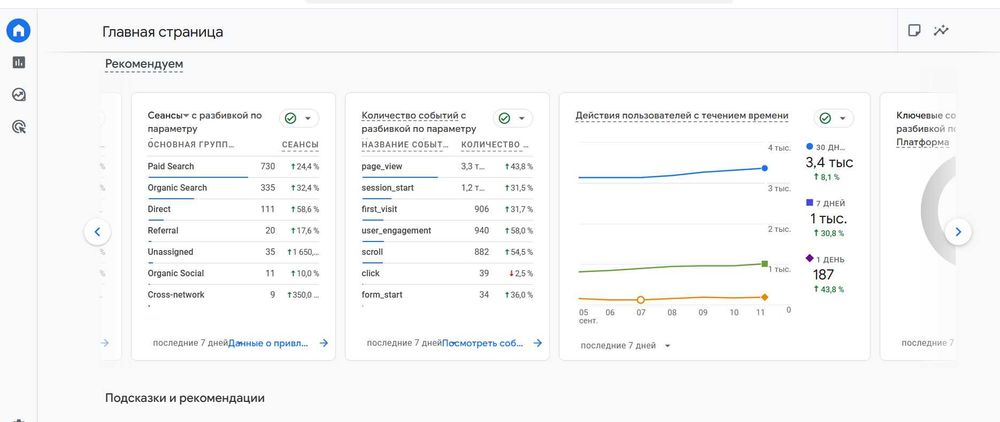Open the Сеансы metric selector dropdown
Viewport: 1000px width, 422px height.
(169, 115)
